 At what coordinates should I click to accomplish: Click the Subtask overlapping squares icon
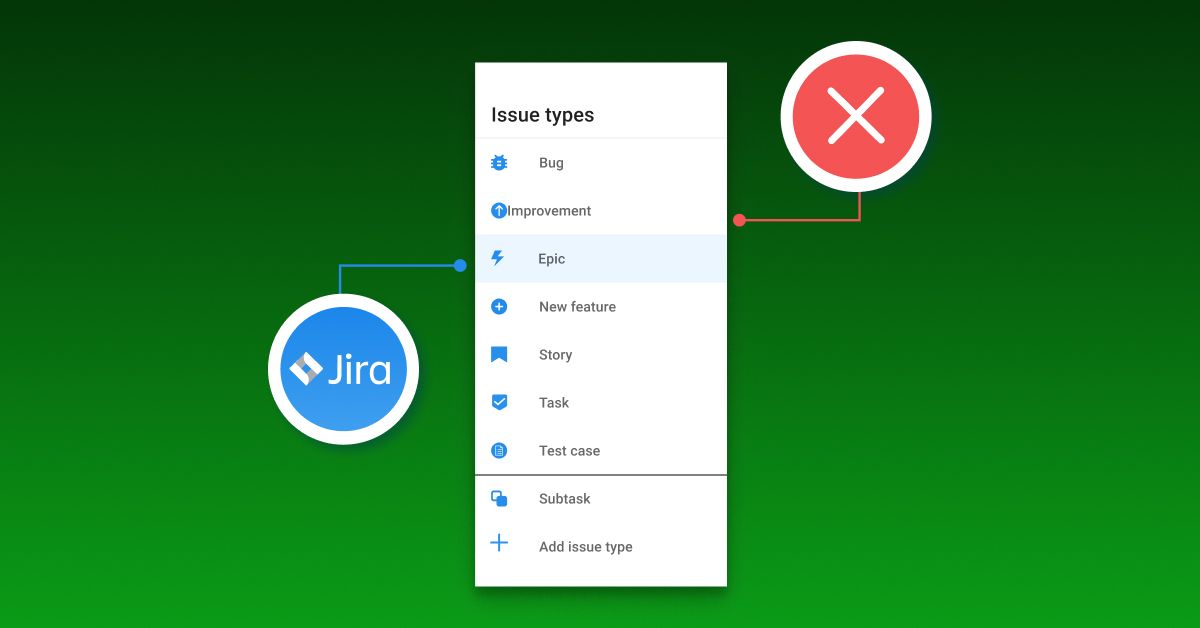coord(499,498)
